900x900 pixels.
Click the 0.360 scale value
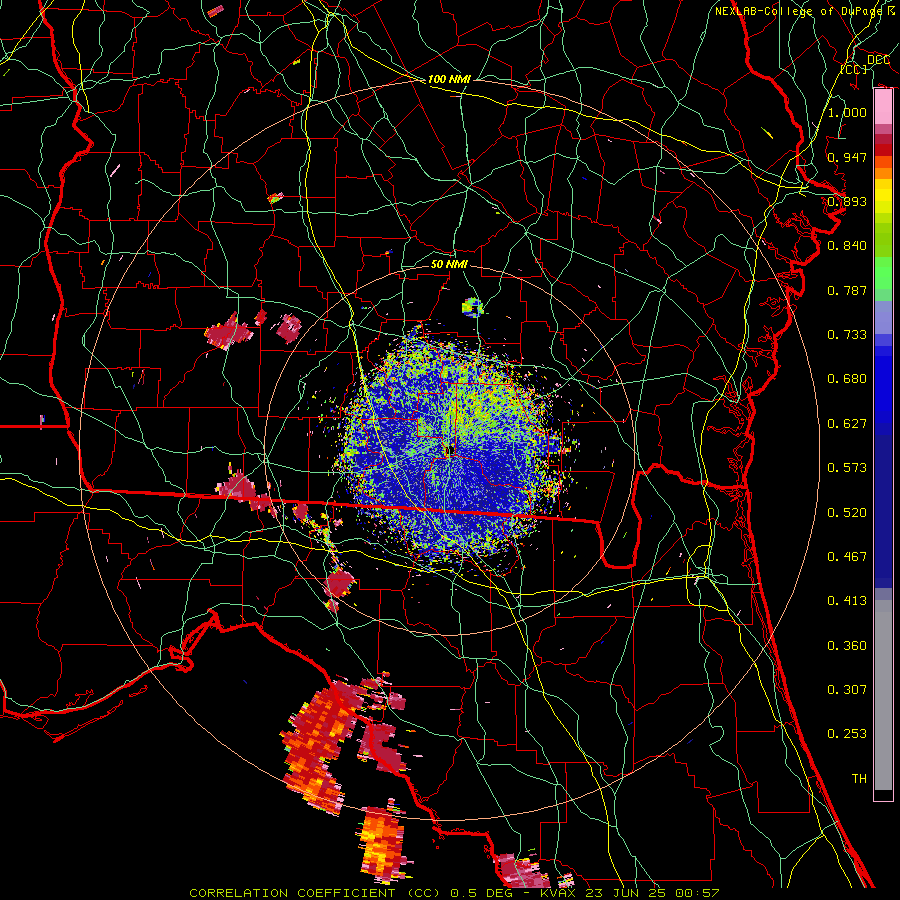847,646
